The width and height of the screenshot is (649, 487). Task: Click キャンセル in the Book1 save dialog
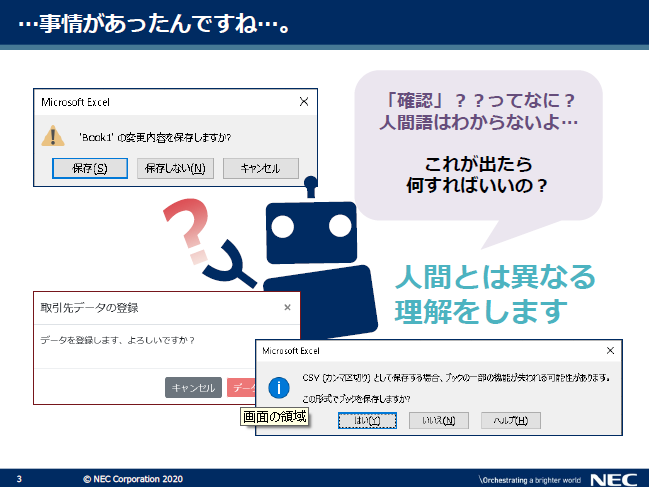tap(260, 168)
